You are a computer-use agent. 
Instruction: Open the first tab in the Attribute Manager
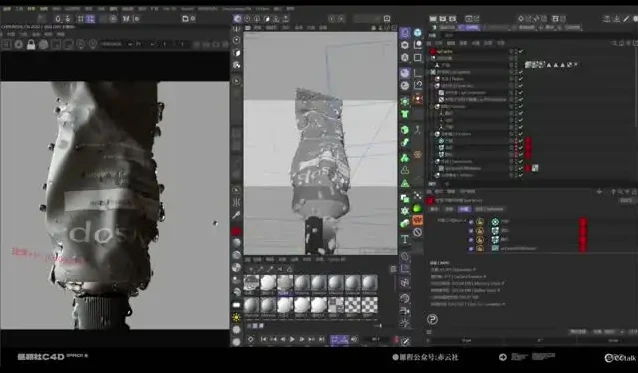tap(435, 209)
